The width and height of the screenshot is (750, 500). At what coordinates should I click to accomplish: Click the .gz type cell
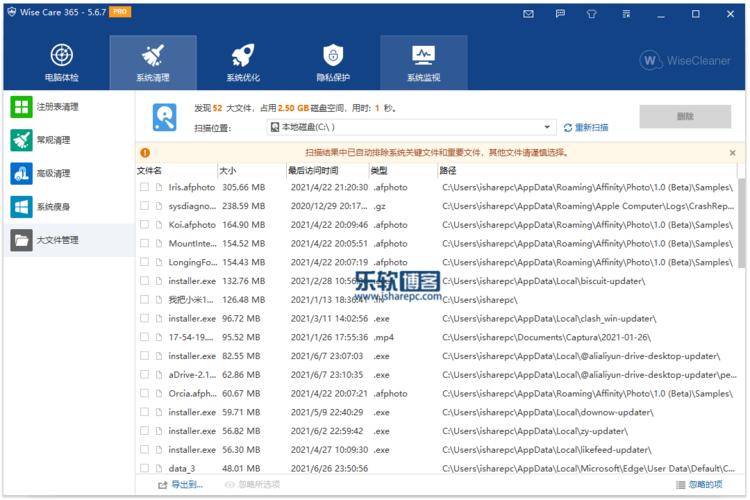click(x=380, y=206)
